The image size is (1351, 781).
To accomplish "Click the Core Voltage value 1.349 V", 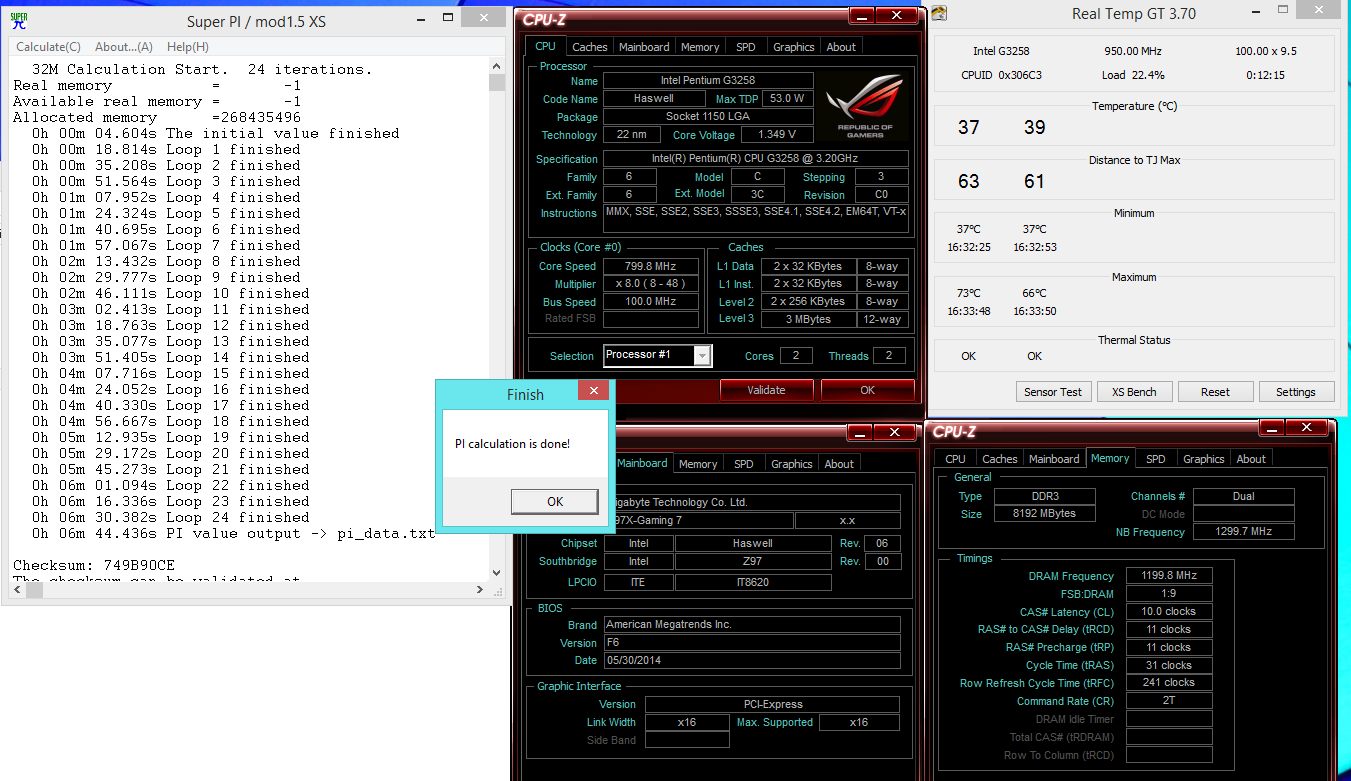I will (x=777, y=134).
